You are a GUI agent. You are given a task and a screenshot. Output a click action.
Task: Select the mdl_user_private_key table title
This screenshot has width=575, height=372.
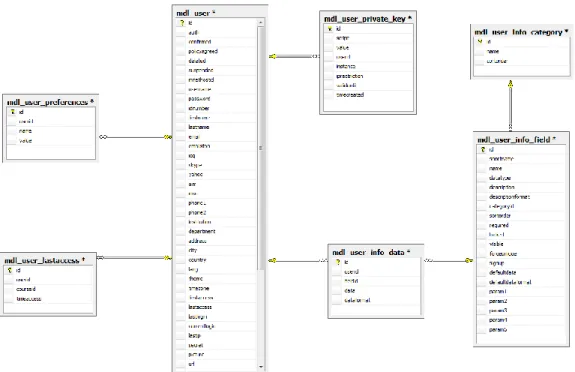(367, 19)
